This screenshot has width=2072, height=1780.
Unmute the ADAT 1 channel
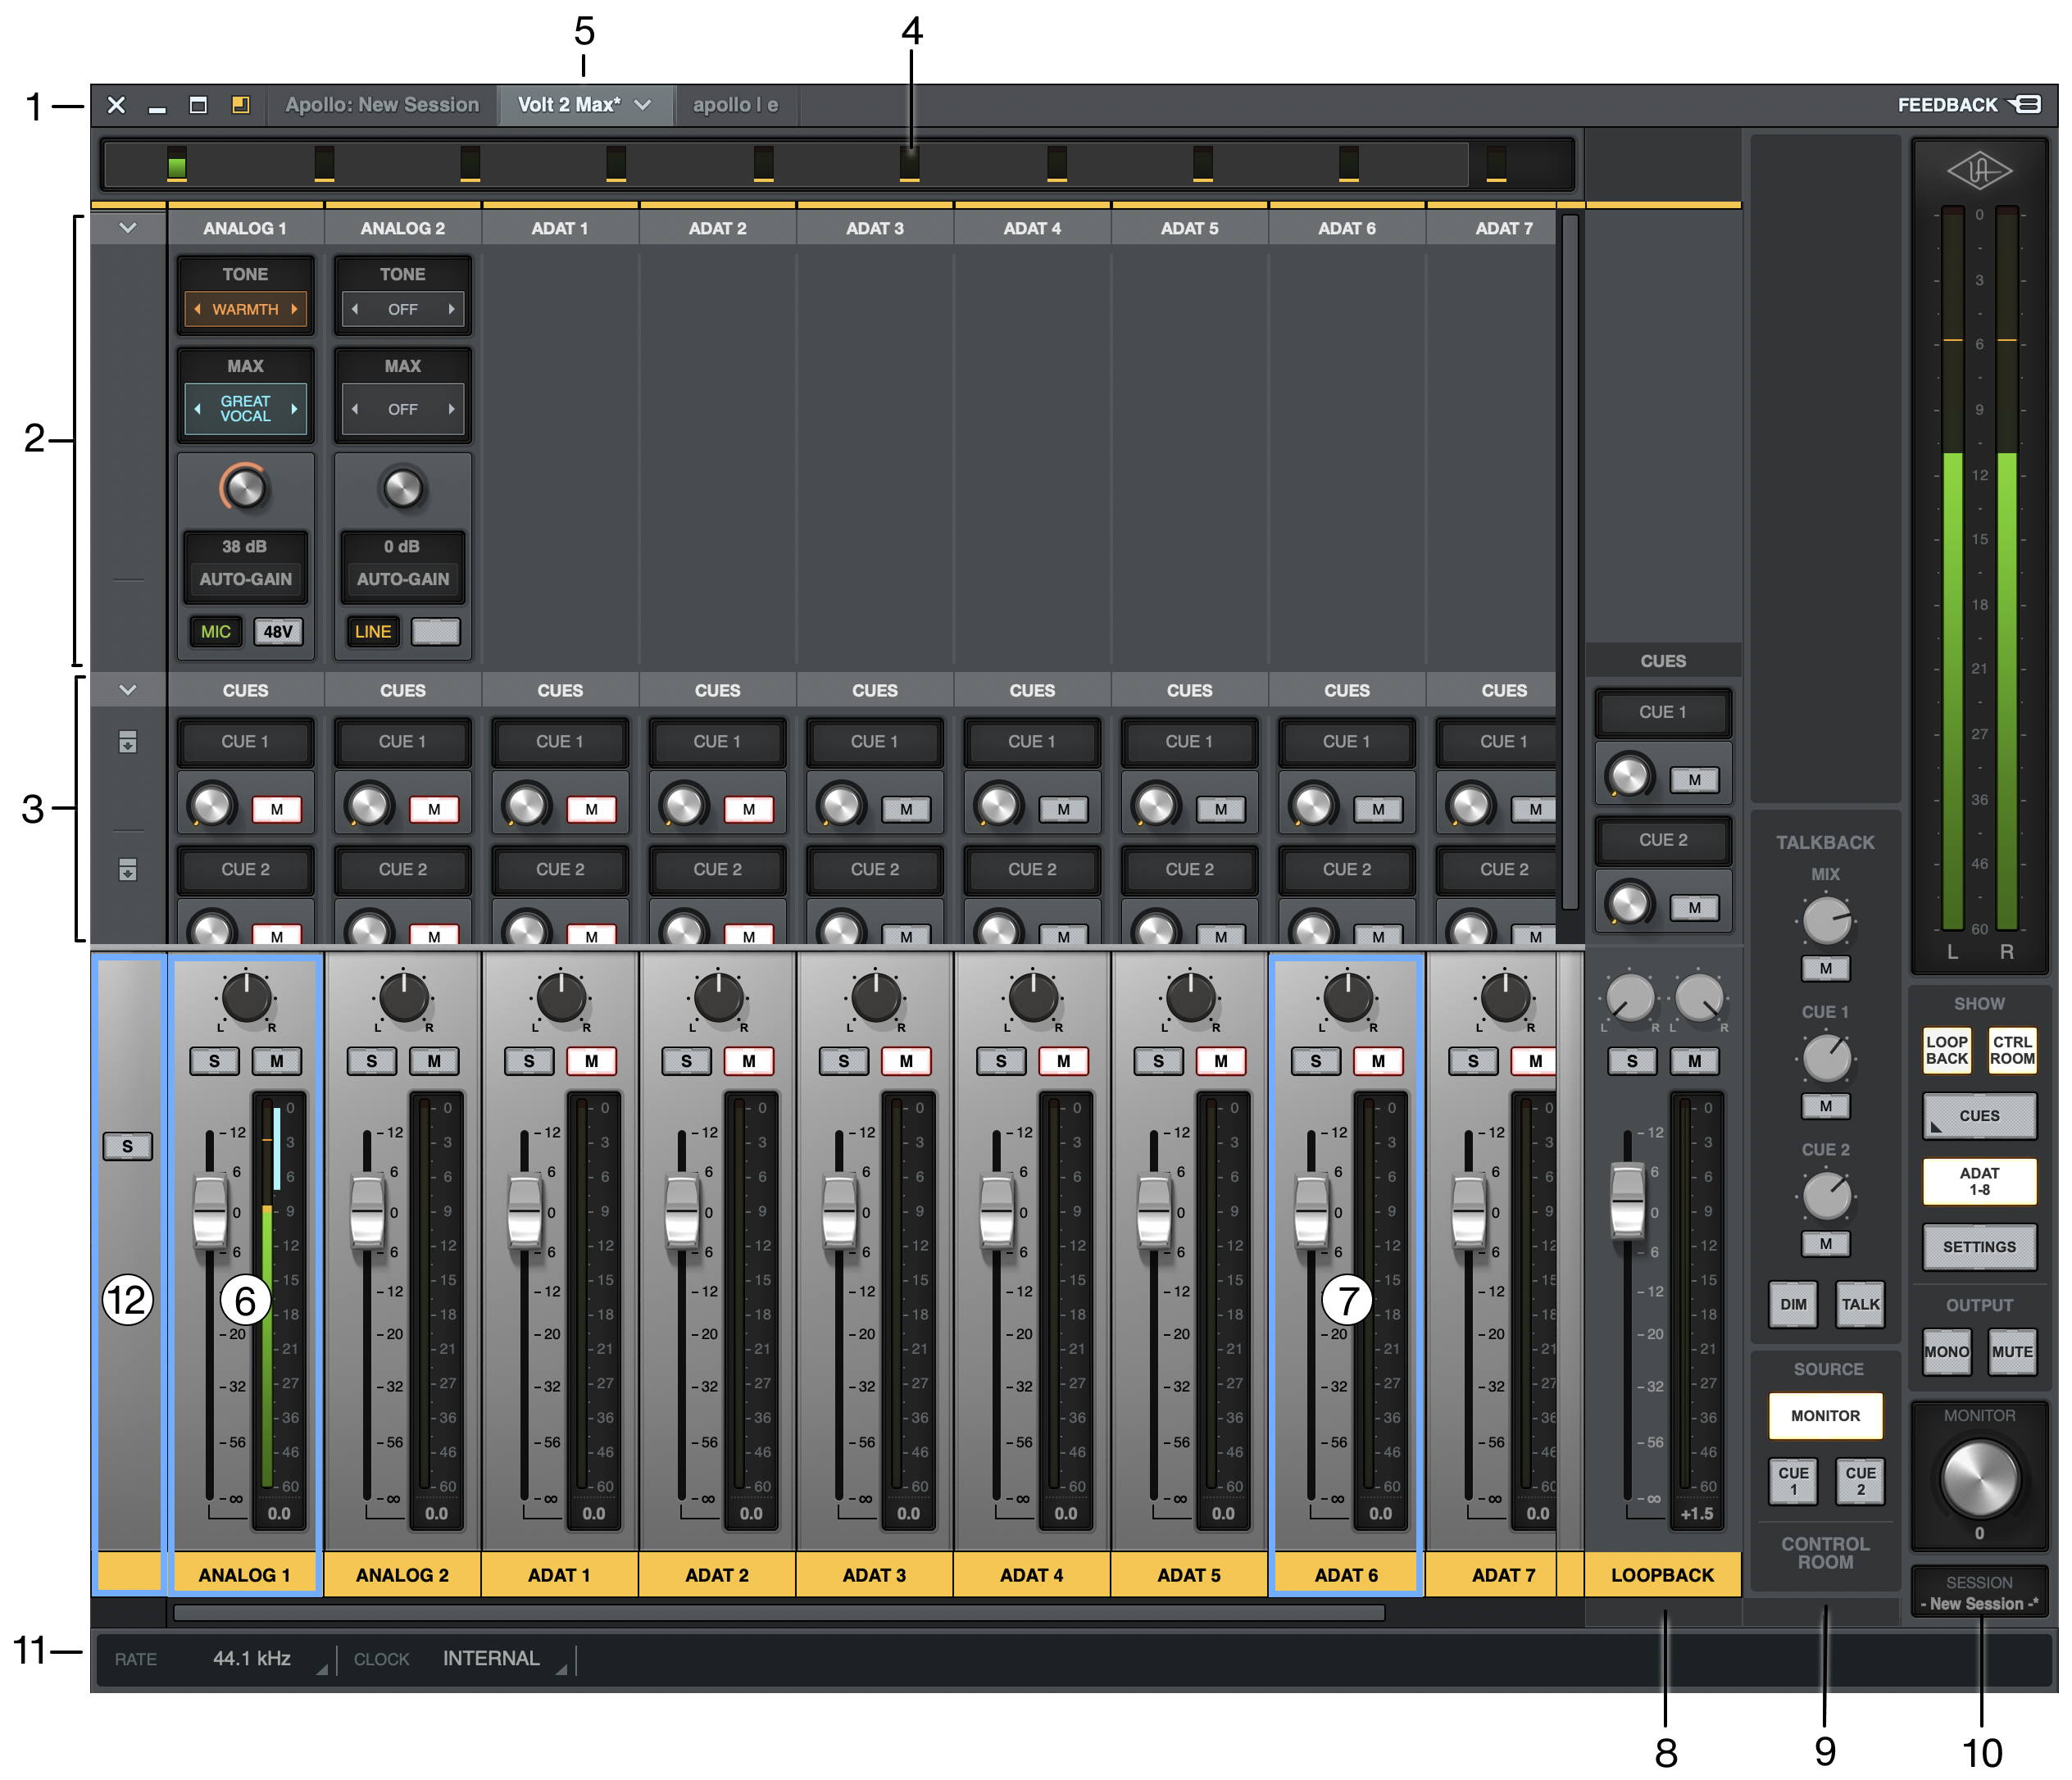click(x=591, y=1061)
